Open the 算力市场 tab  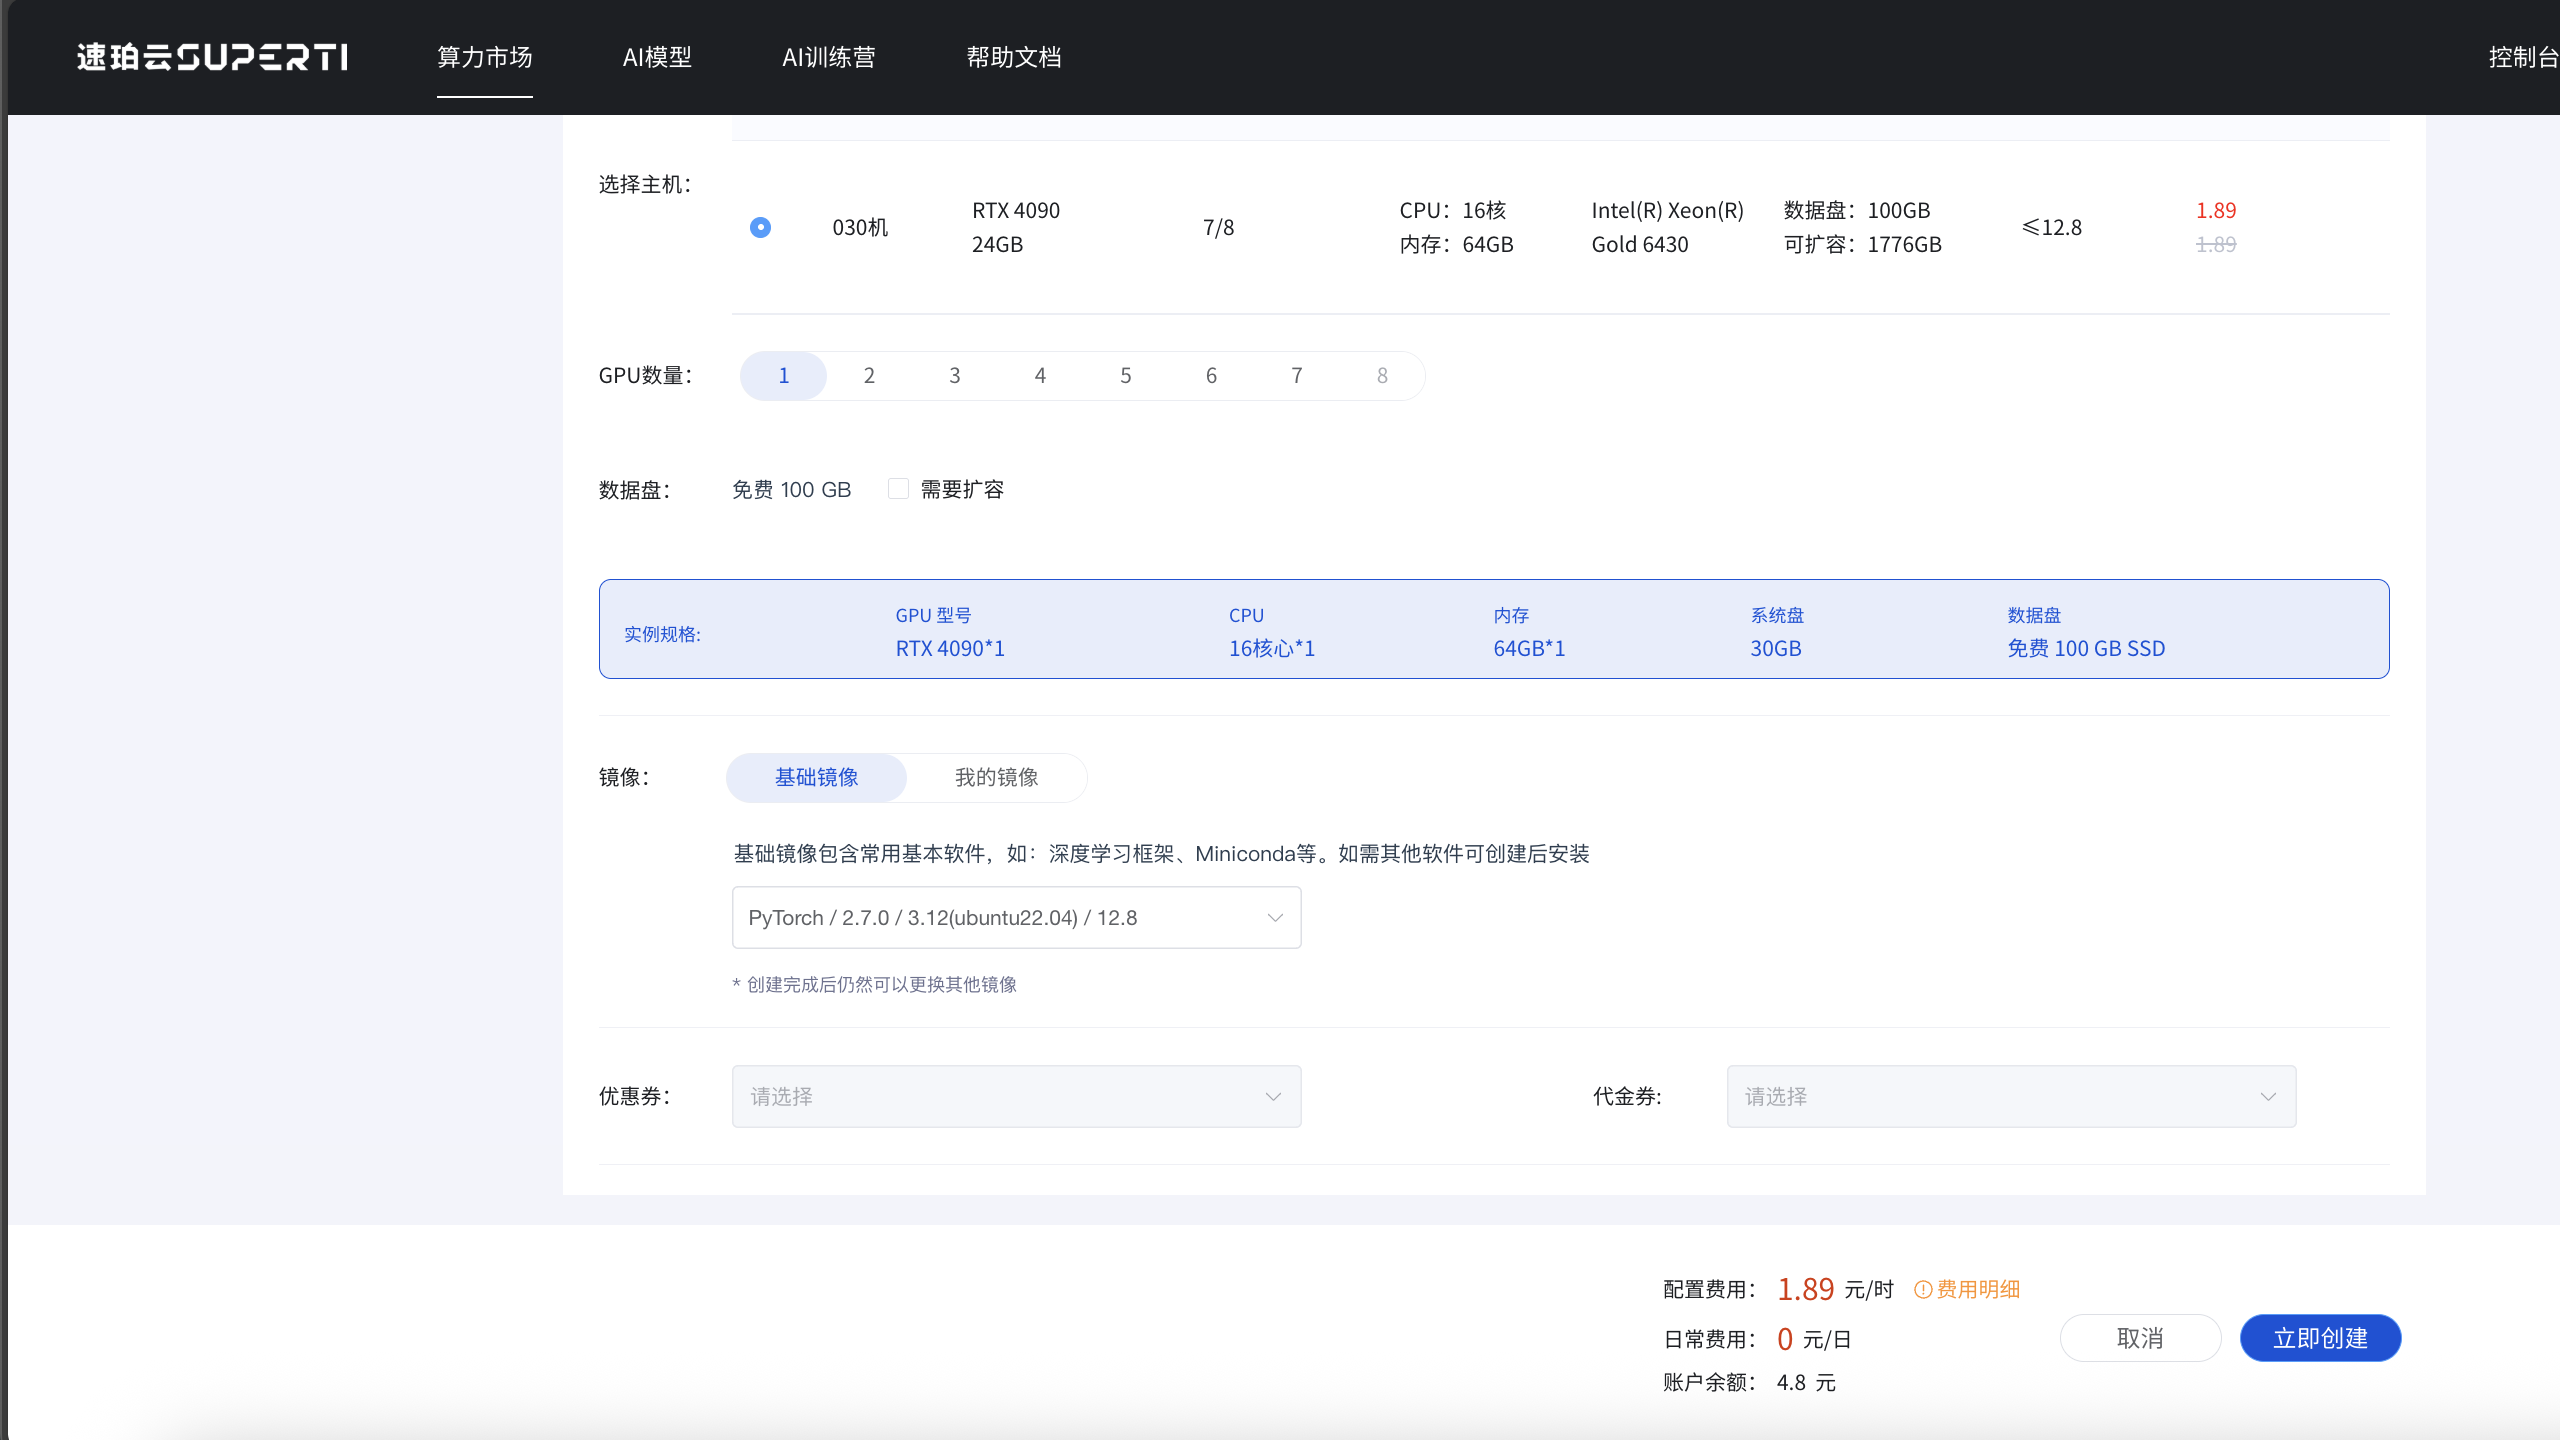[485, 57]
